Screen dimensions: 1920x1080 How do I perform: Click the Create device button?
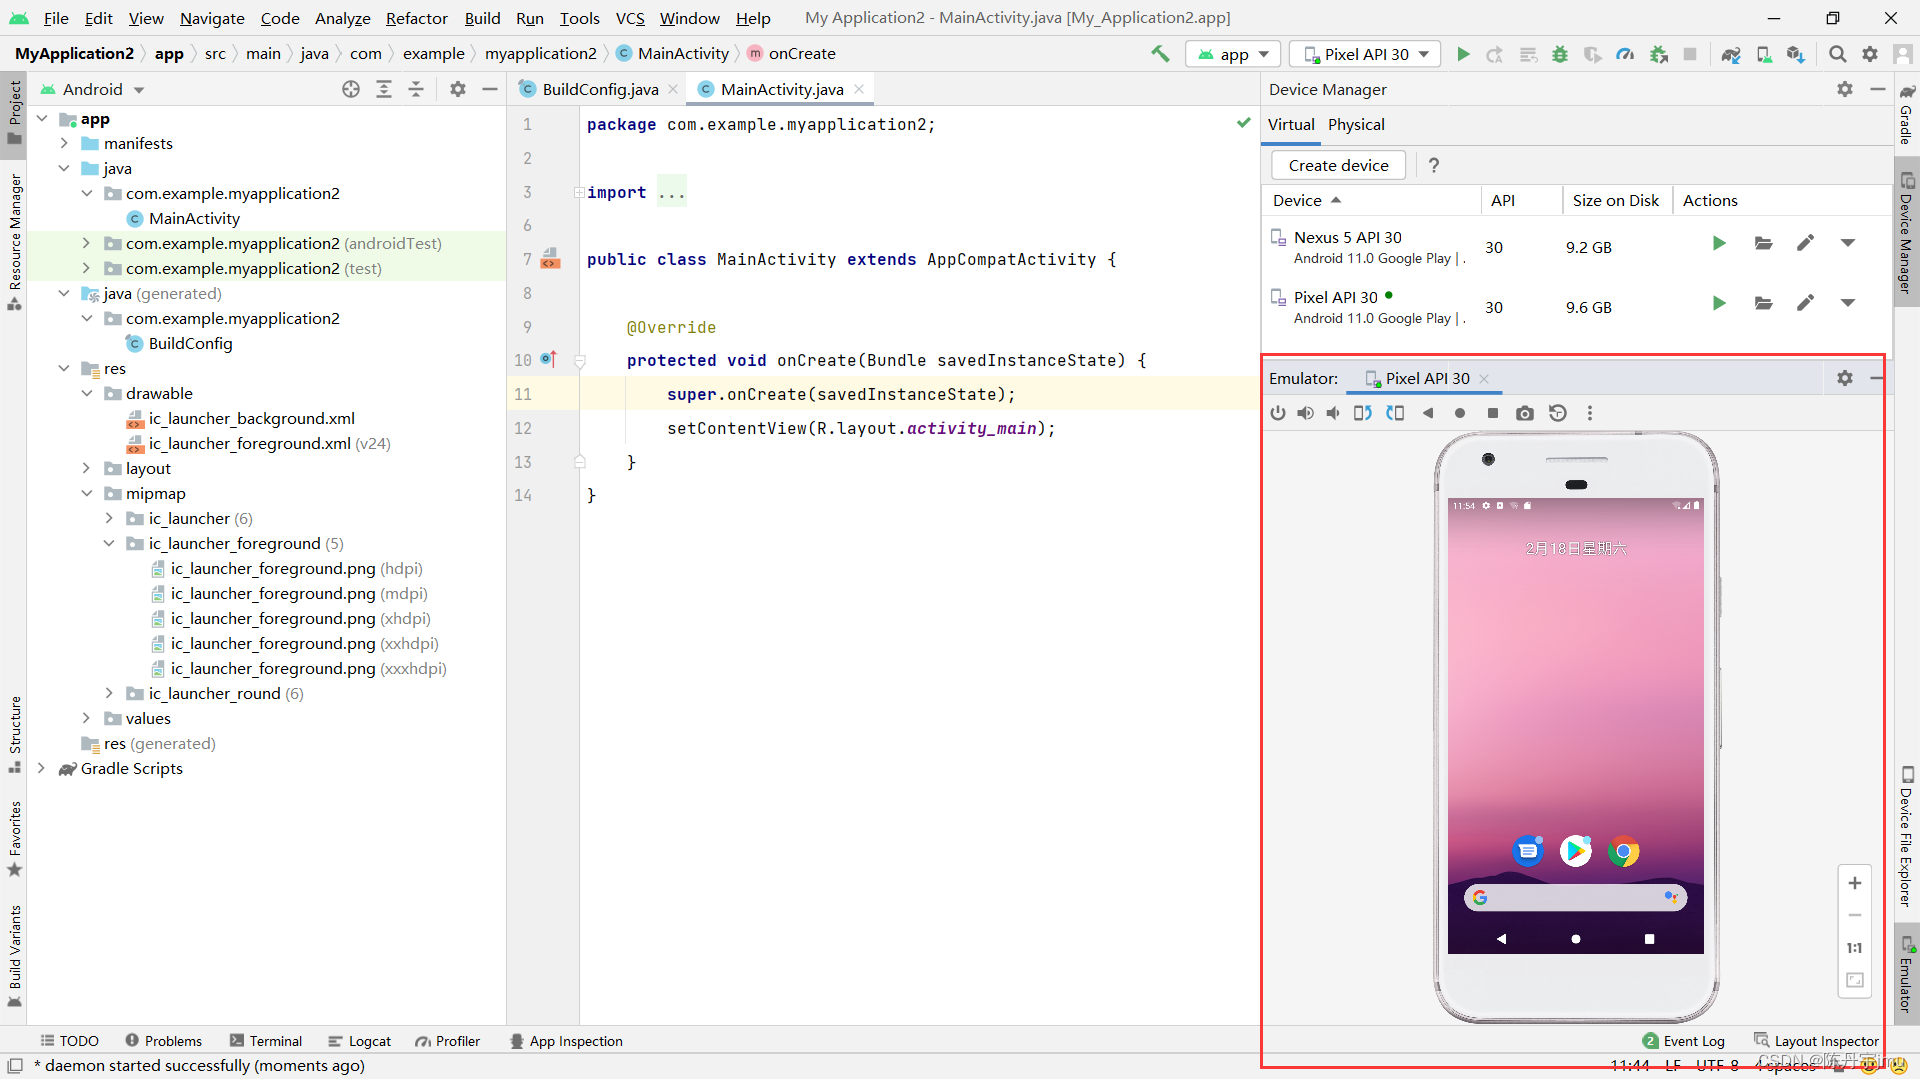click(1338, 165)
